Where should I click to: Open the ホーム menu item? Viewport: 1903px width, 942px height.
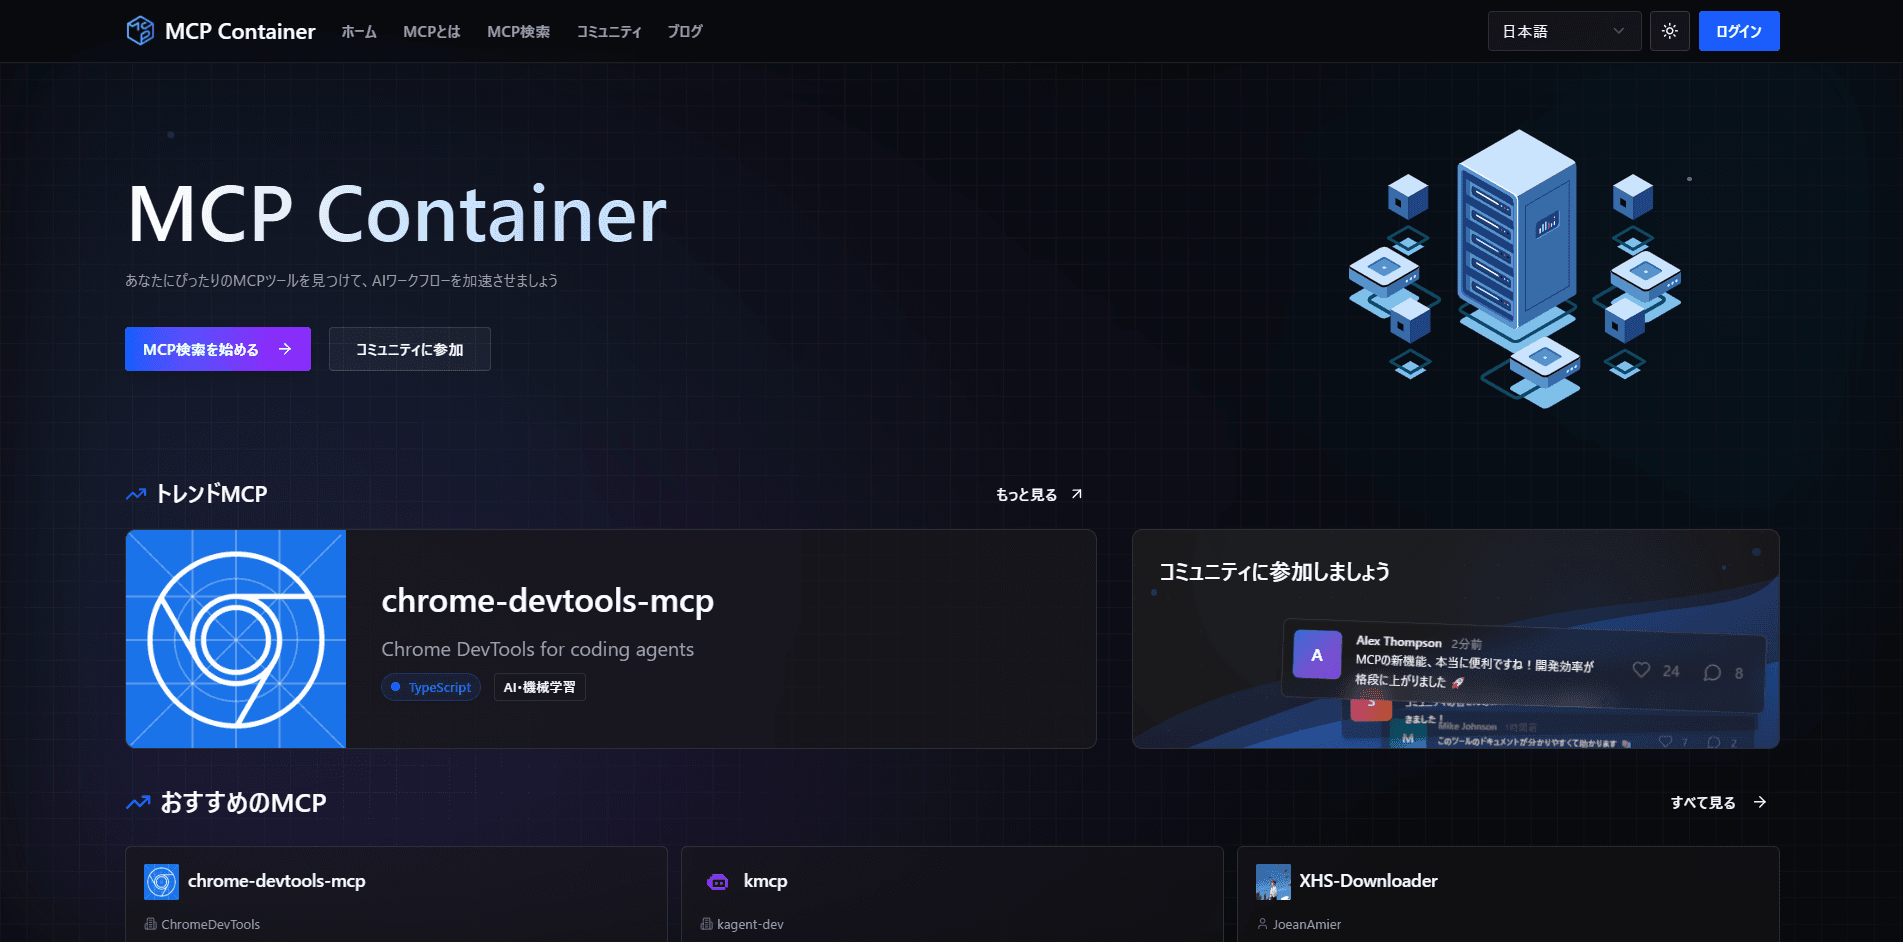click(x=359, y=32)
